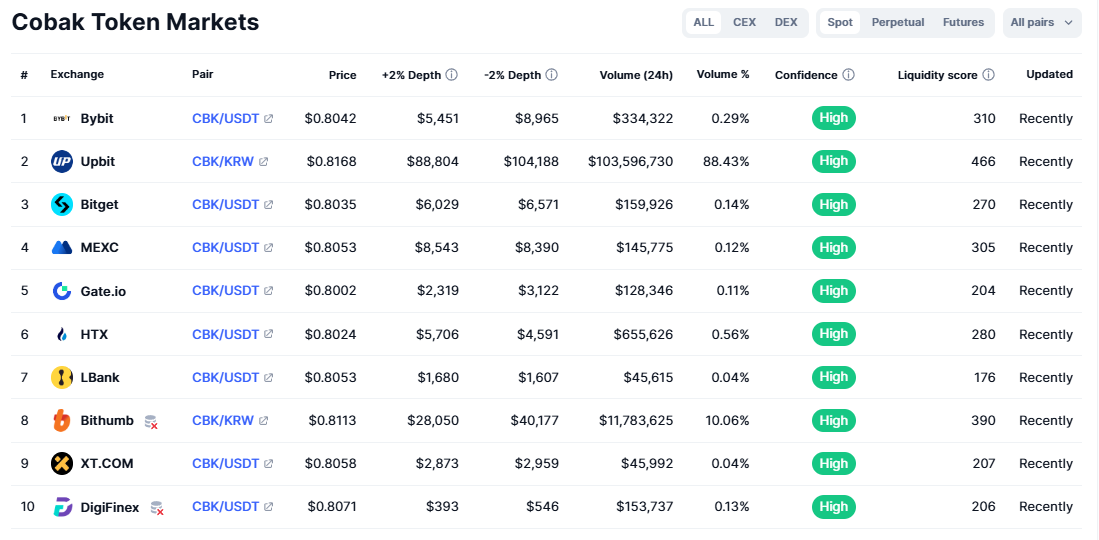Filter markets by DEX
Viewport: 1099px width, 540px height.
[786, 22]
